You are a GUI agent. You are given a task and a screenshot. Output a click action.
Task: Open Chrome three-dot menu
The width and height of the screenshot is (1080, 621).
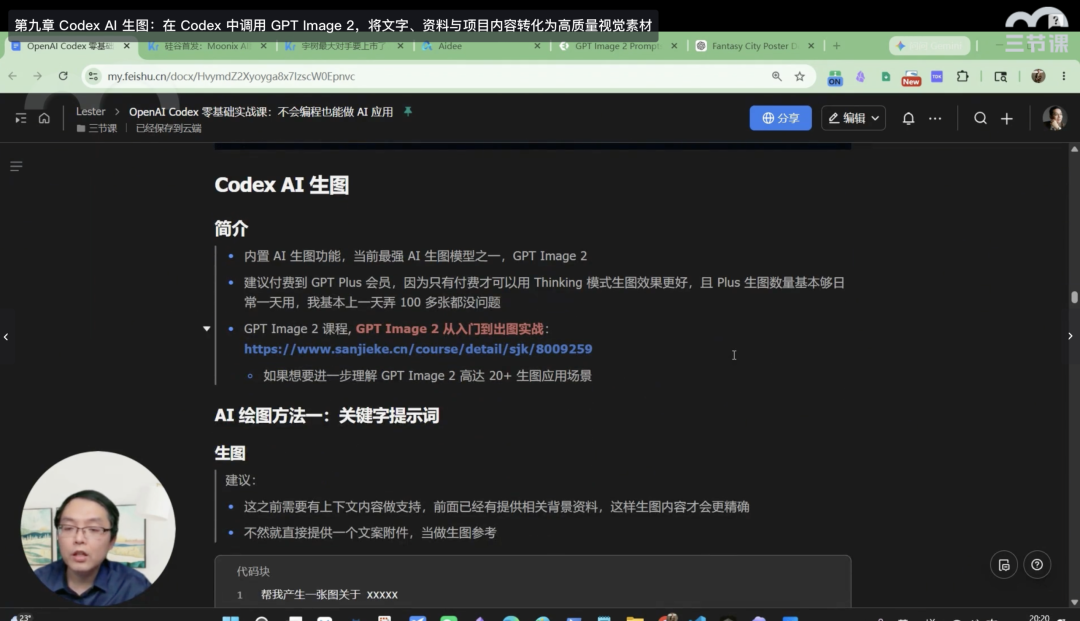(x=1063, y=76)
